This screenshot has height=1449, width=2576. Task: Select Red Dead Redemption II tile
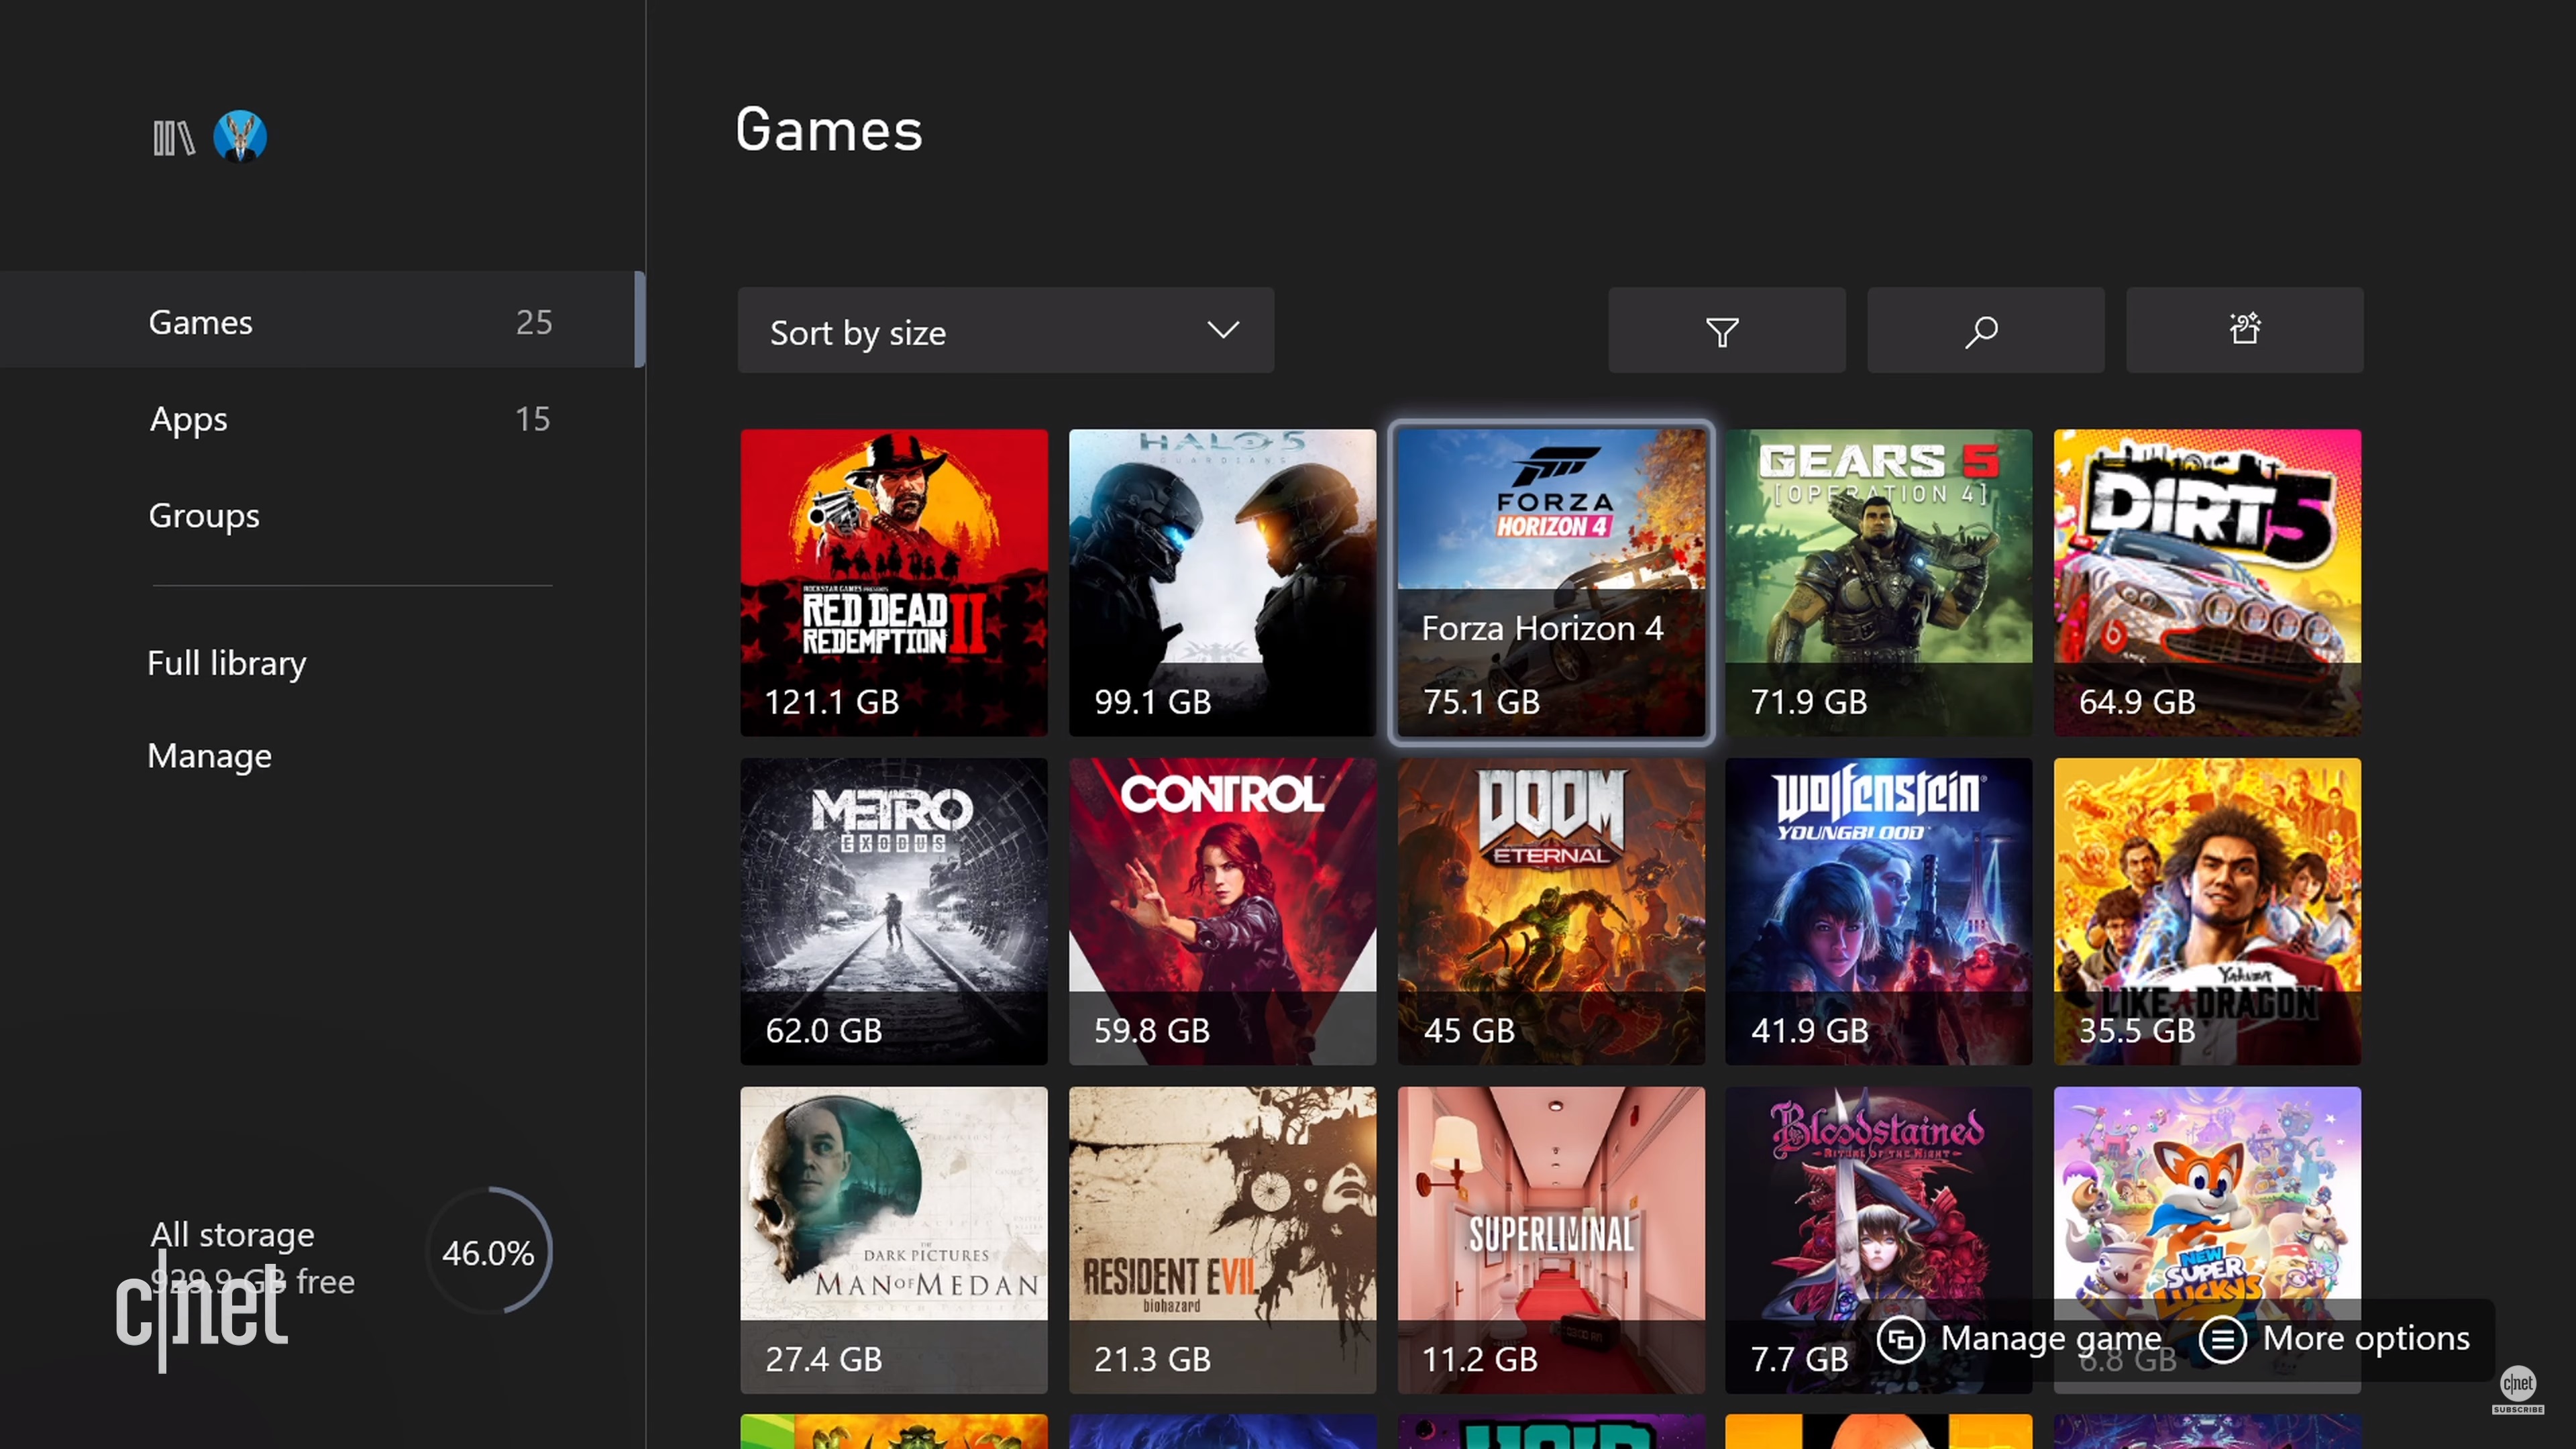pos(894,583)
